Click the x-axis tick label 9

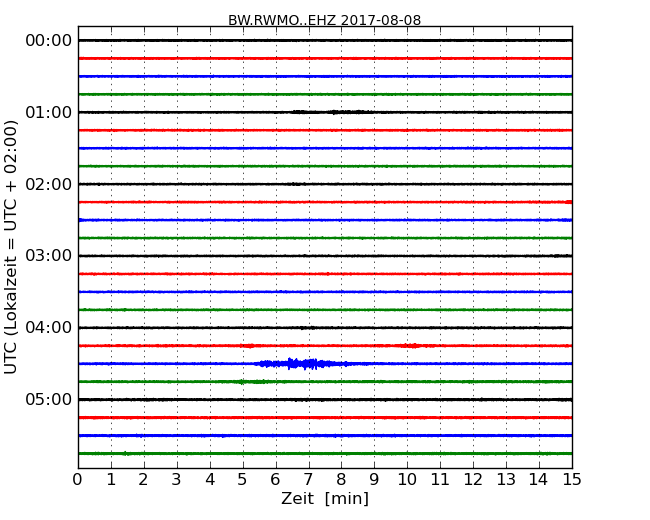pos(374,479)
